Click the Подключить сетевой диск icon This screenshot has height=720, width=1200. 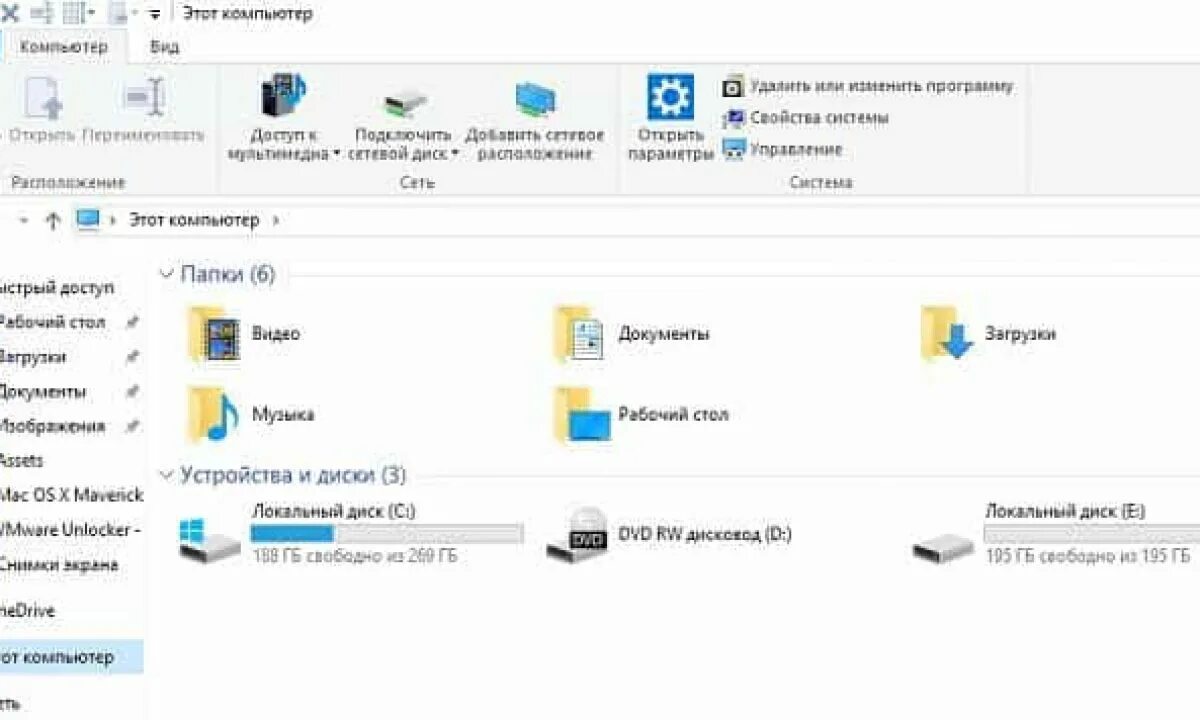pos(405,103)
